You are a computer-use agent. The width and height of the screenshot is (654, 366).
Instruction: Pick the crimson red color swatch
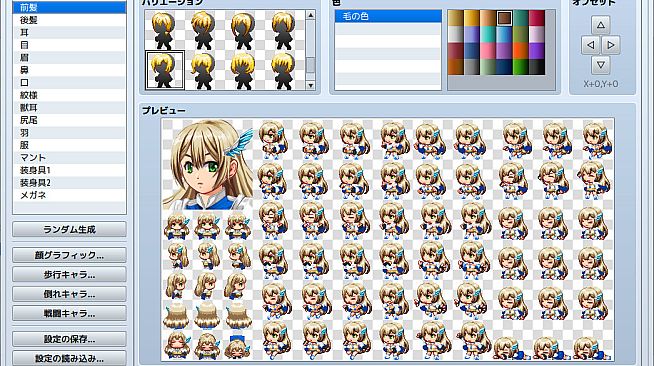click(x=537, y=18)
